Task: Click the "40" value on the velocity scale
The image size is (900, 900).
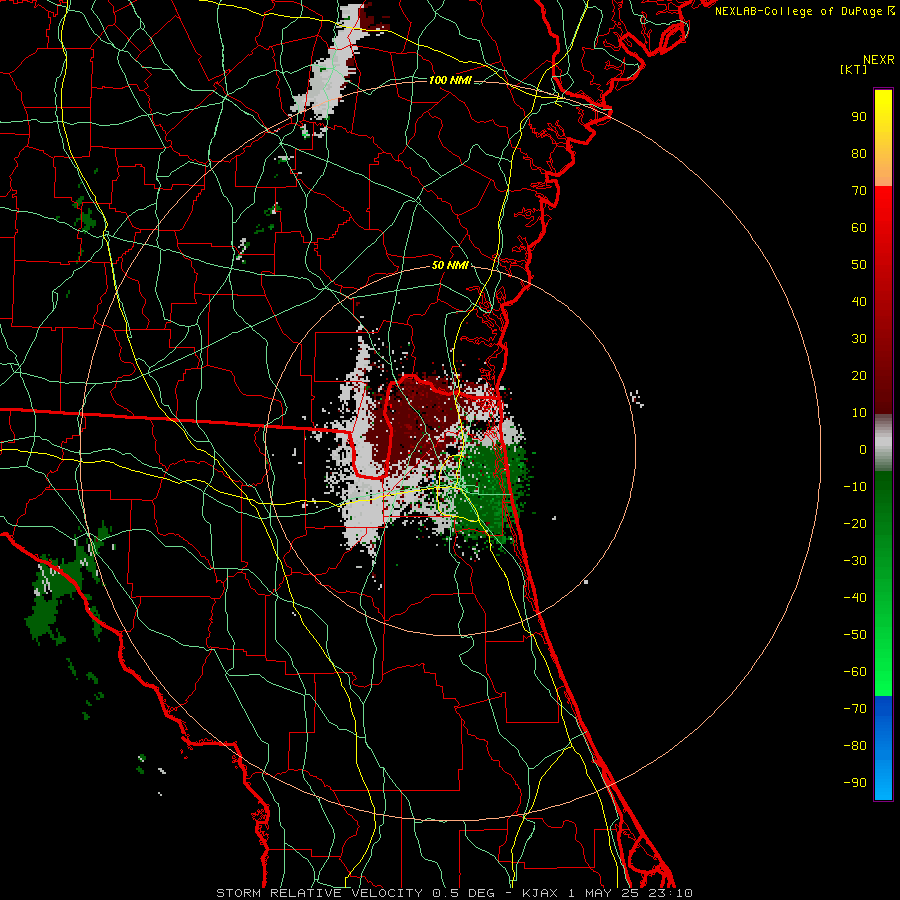Action: click(859, 301)
